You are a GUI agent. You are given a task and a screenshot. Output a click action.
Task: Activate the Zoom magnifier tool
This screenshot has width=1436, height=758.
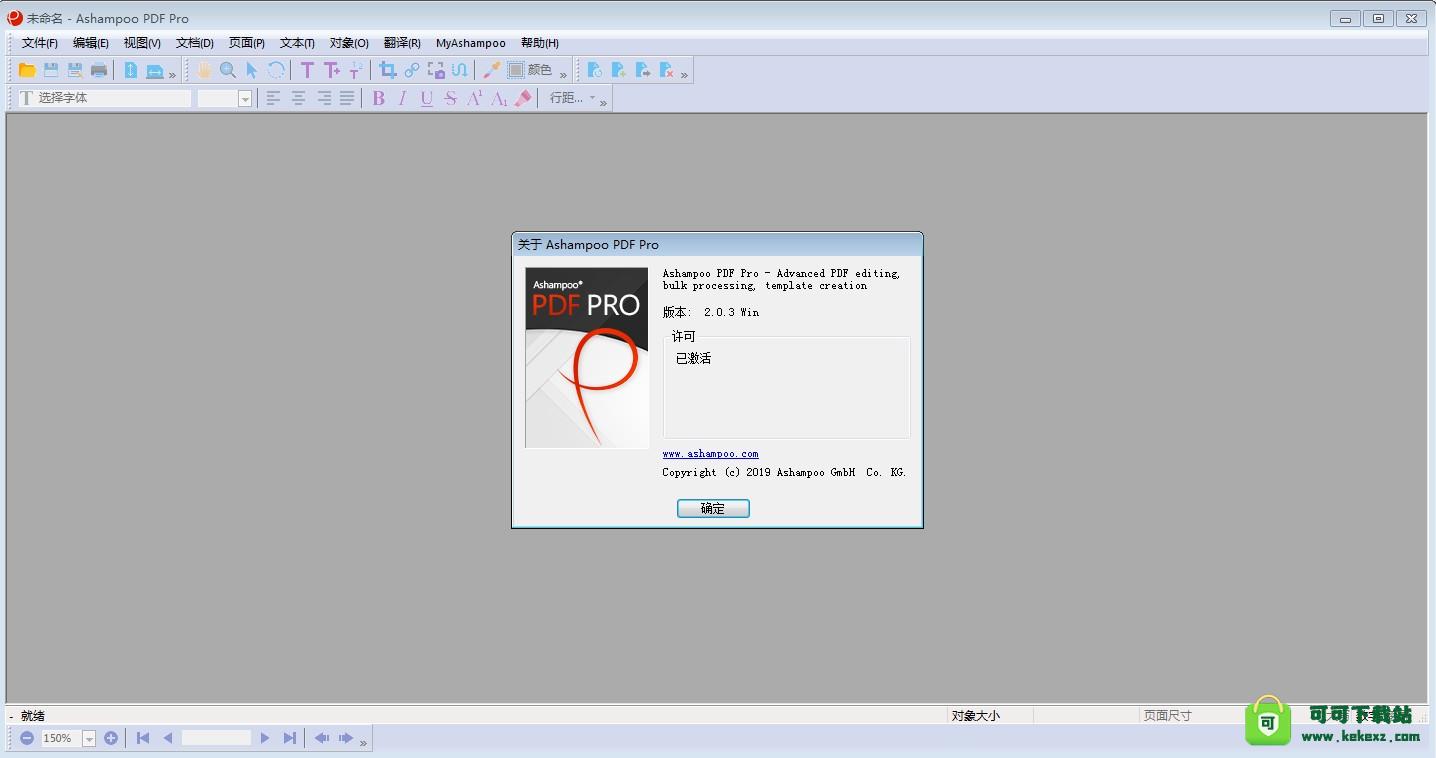[229, 70]
